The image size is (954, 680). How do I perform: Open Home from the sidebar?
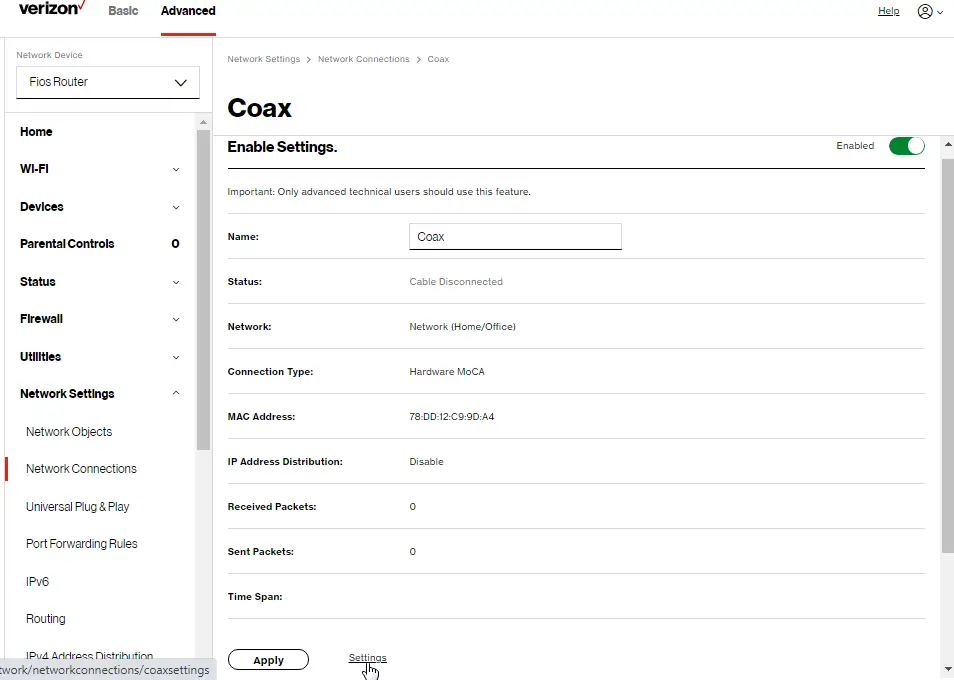(x=36, y=131)
